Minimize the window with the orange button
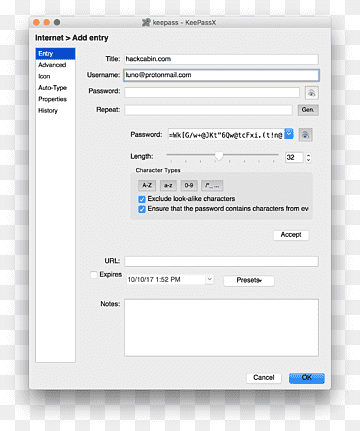The width and height of the screenshot is (360, 431). tap(47, 22)
